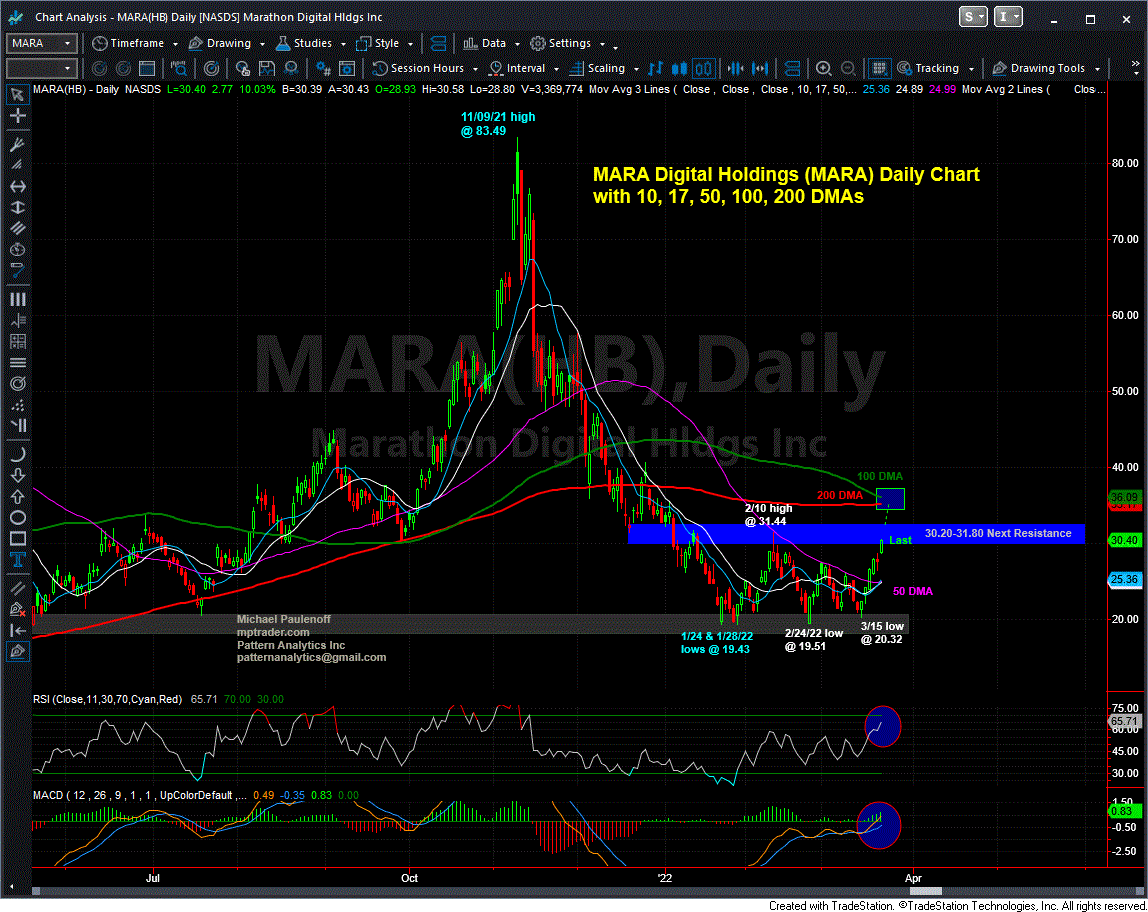Pick the horizontal extension arrow tool
The width and height of the screenshot is (1148, 912).
pyautogui.click(x=18, y=187)
